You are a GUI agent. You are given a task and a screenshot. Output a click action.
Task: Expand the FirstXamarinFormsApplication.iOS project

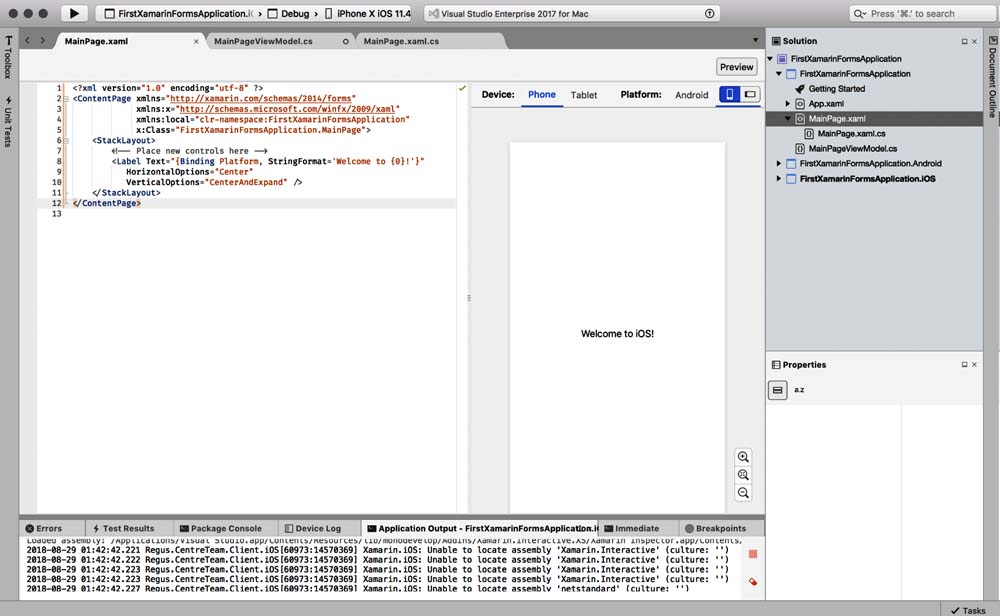(x=779, y=179)
